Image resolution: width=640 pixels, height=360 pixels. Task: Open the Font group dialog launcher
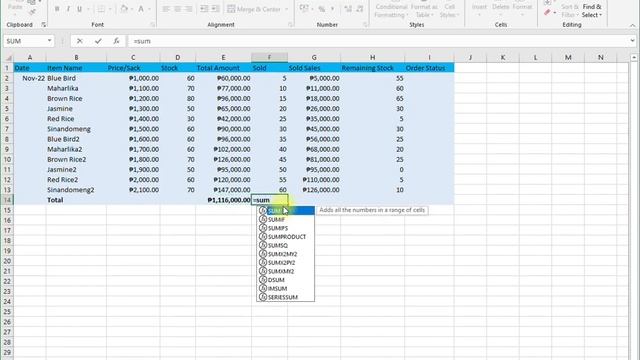[x=152, y=25]
